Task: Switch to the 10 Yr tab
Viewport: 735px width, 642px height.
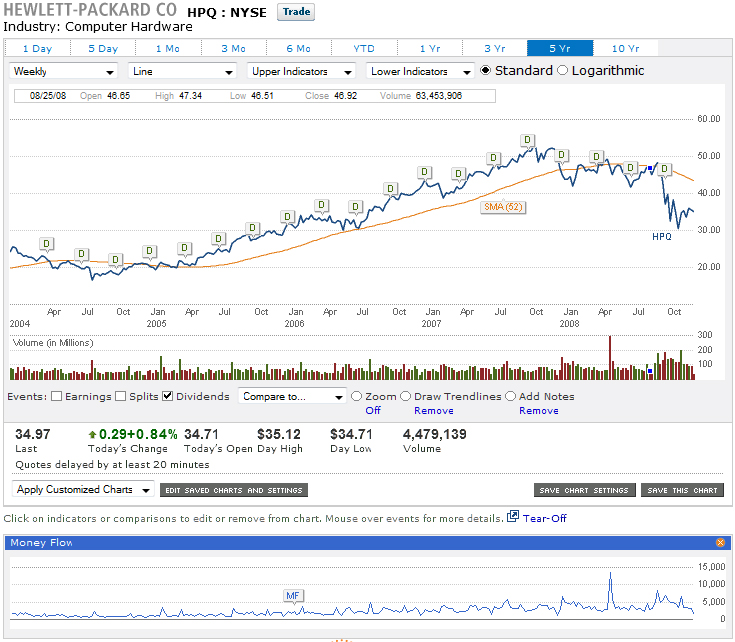Action: 626,48
